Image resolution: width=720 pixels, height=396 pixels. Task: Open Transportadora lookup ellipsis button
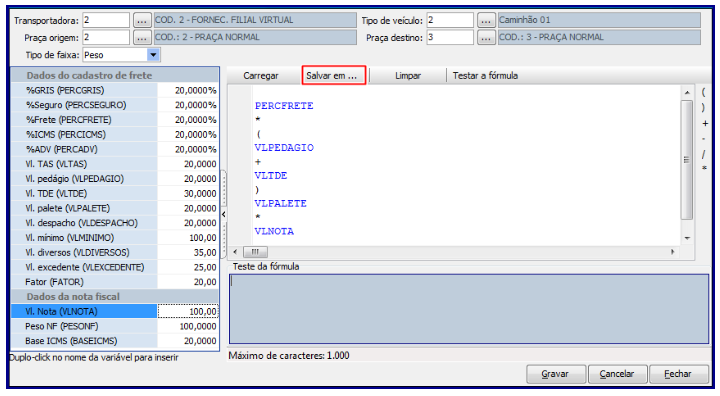click(142, 20)
